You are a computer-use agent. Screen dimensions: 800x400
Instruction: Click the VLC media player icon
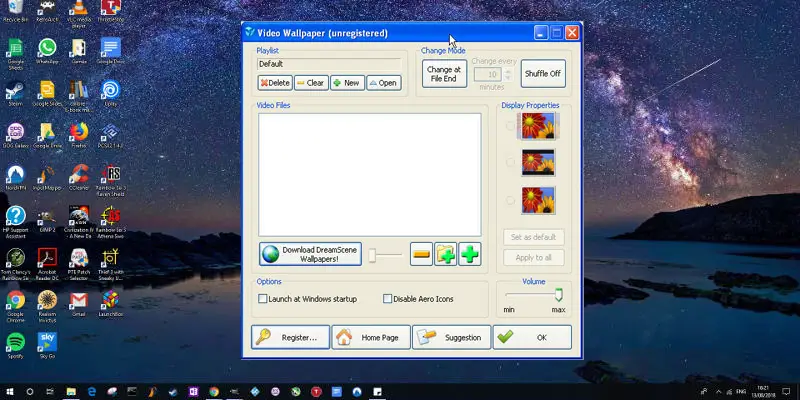[x=79, y=14]
